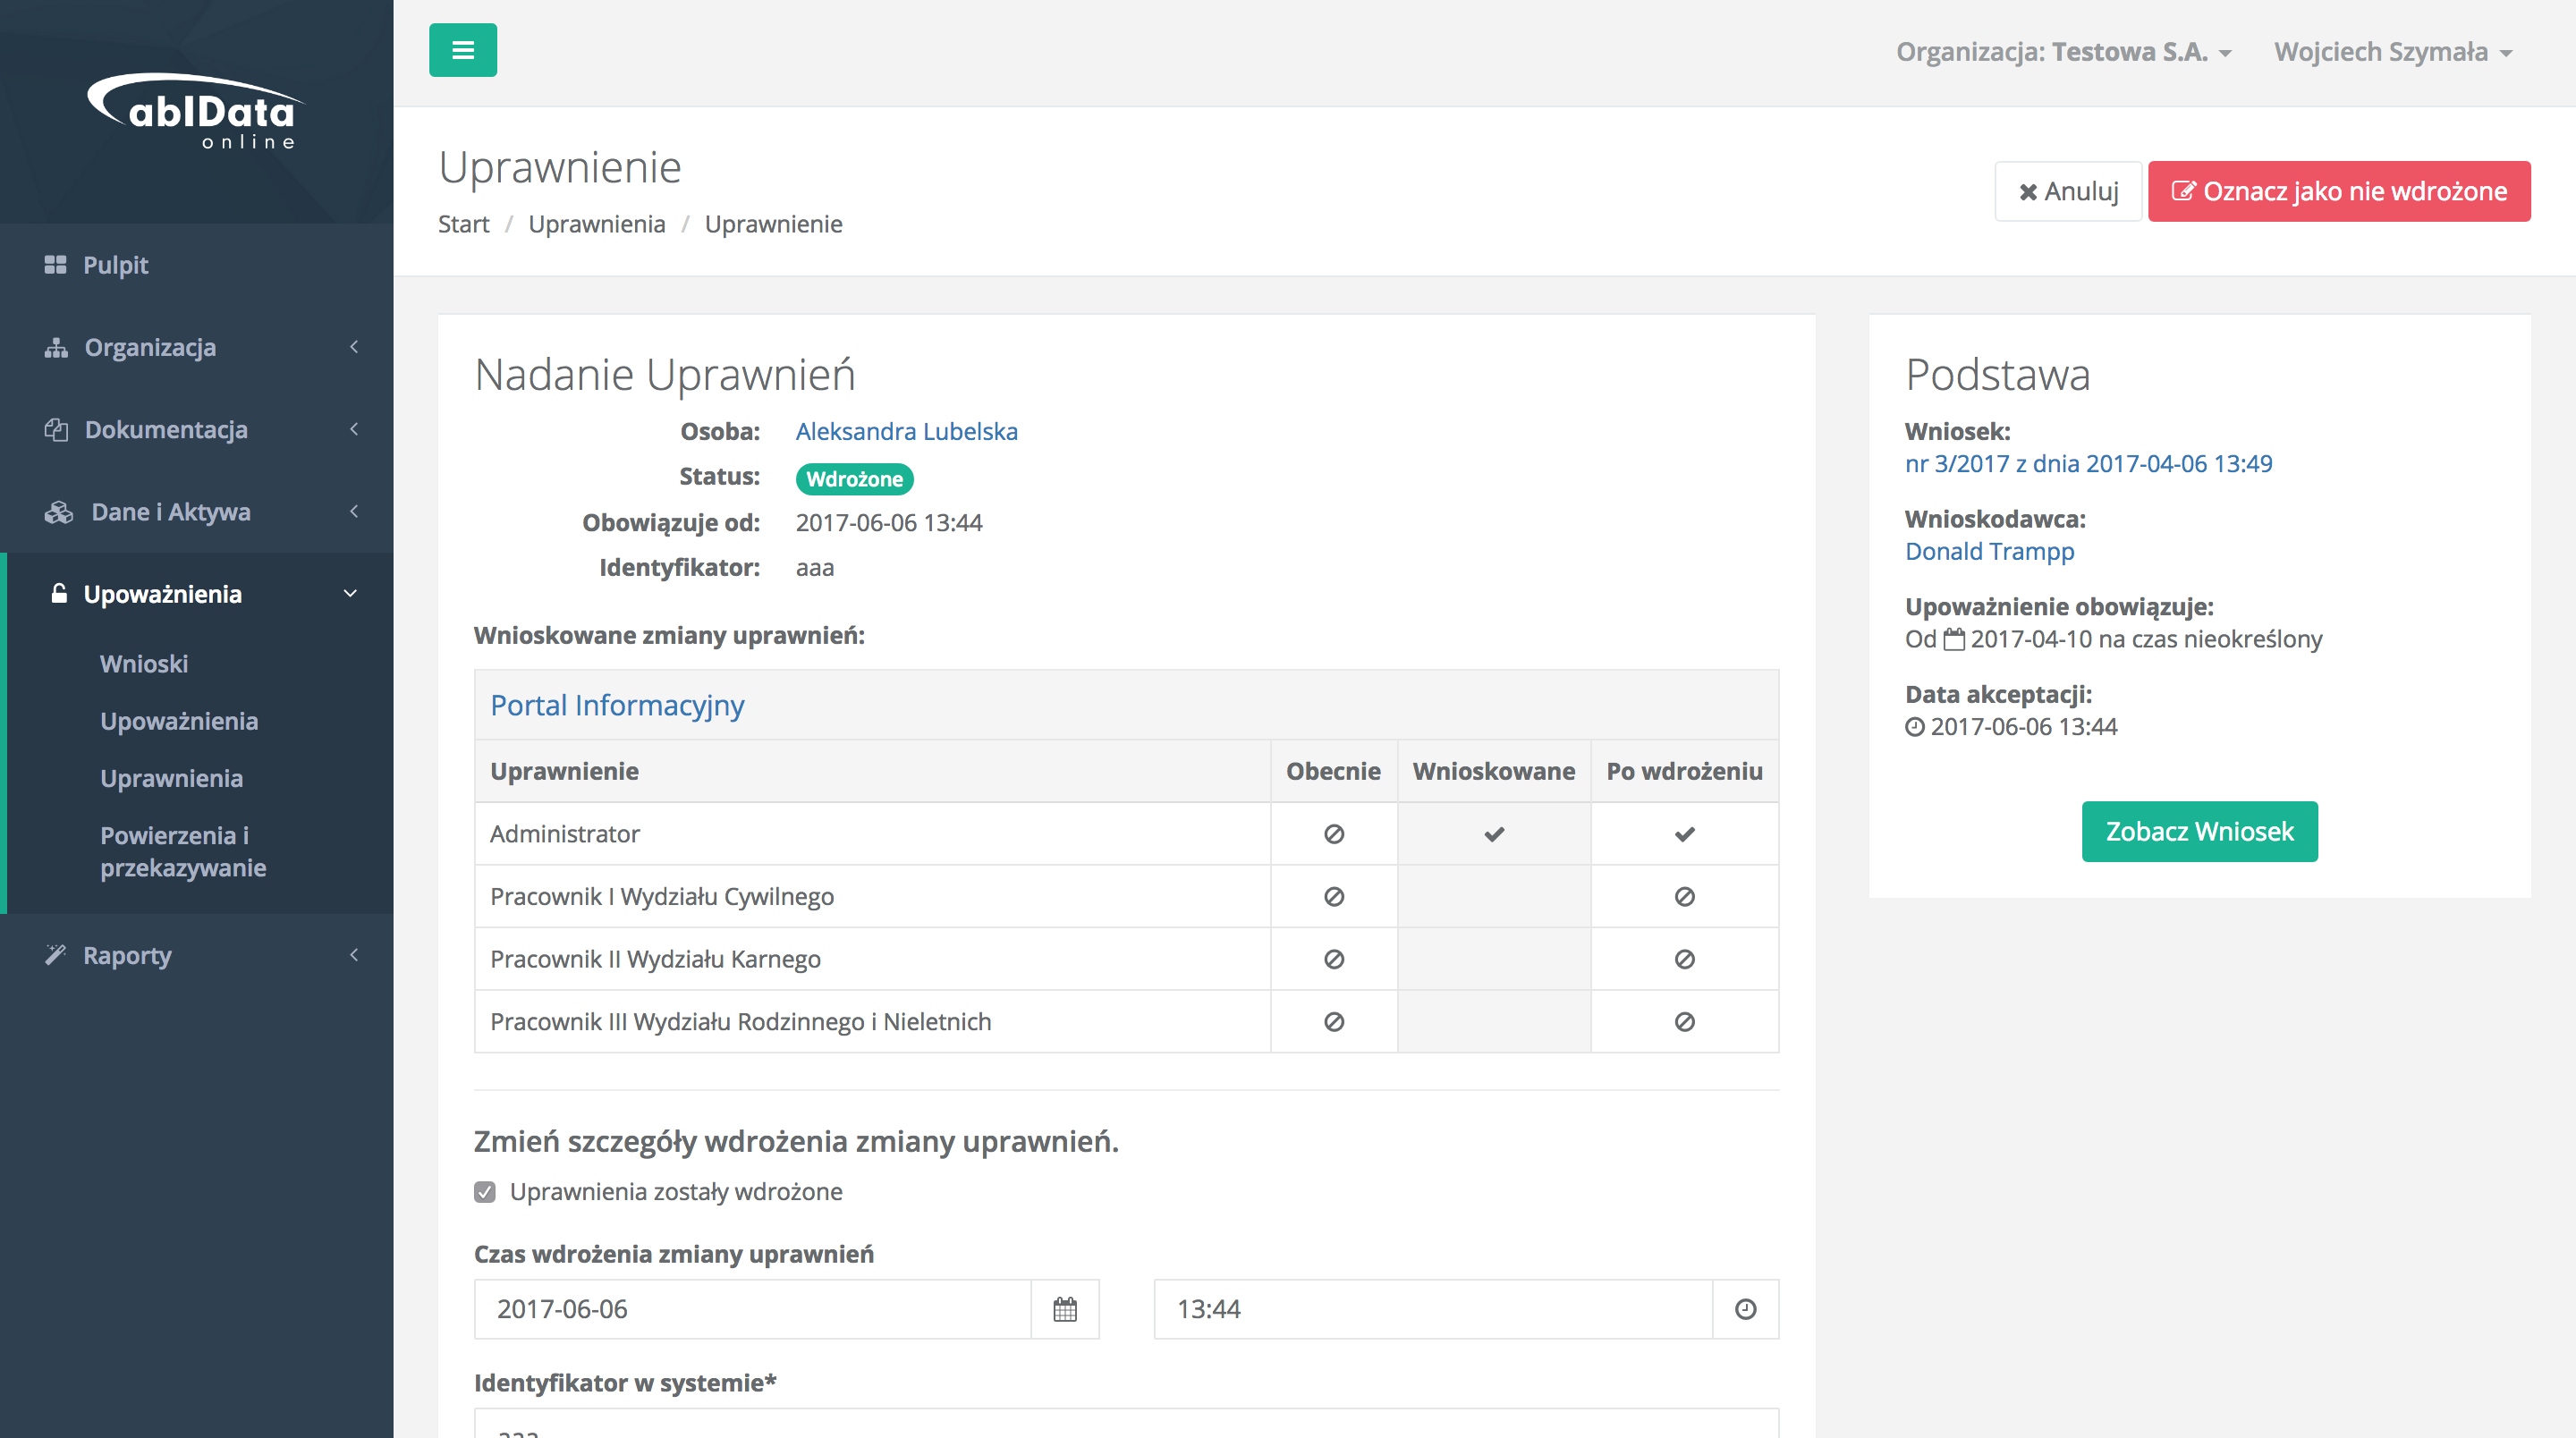Expand the Dokumentacja sidebar chevron
This screenshot has width=2576, height=1438.
354,429
